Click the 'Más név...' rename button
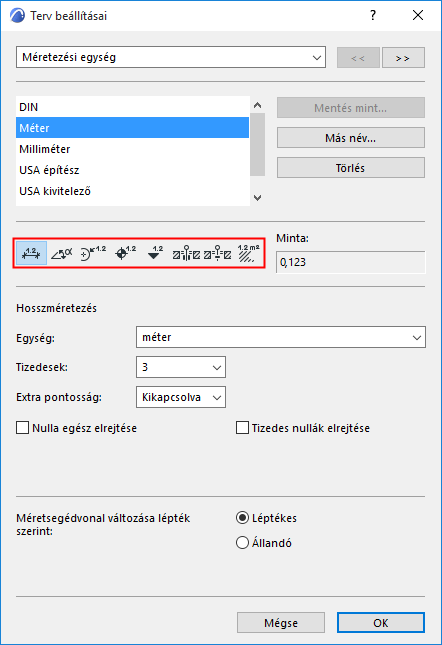442x645 pixels. (351, 138)
